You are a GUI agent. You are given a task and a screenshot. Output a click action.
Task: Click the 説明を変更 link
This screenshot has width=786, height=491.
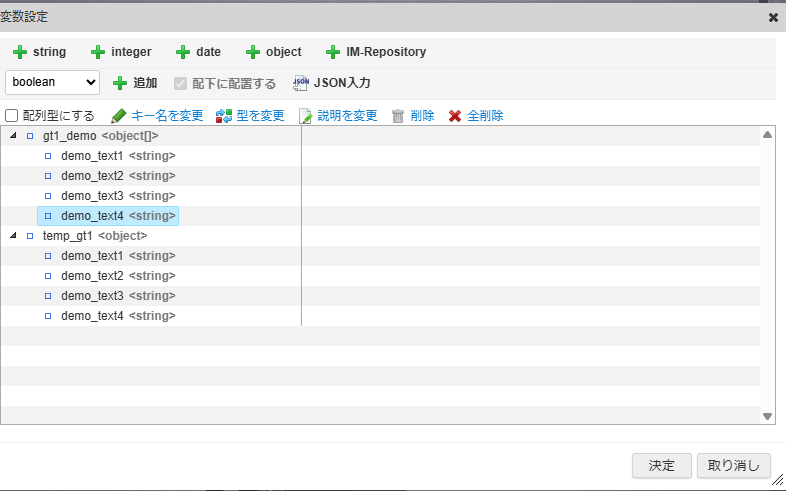click(x=347, y=116)
